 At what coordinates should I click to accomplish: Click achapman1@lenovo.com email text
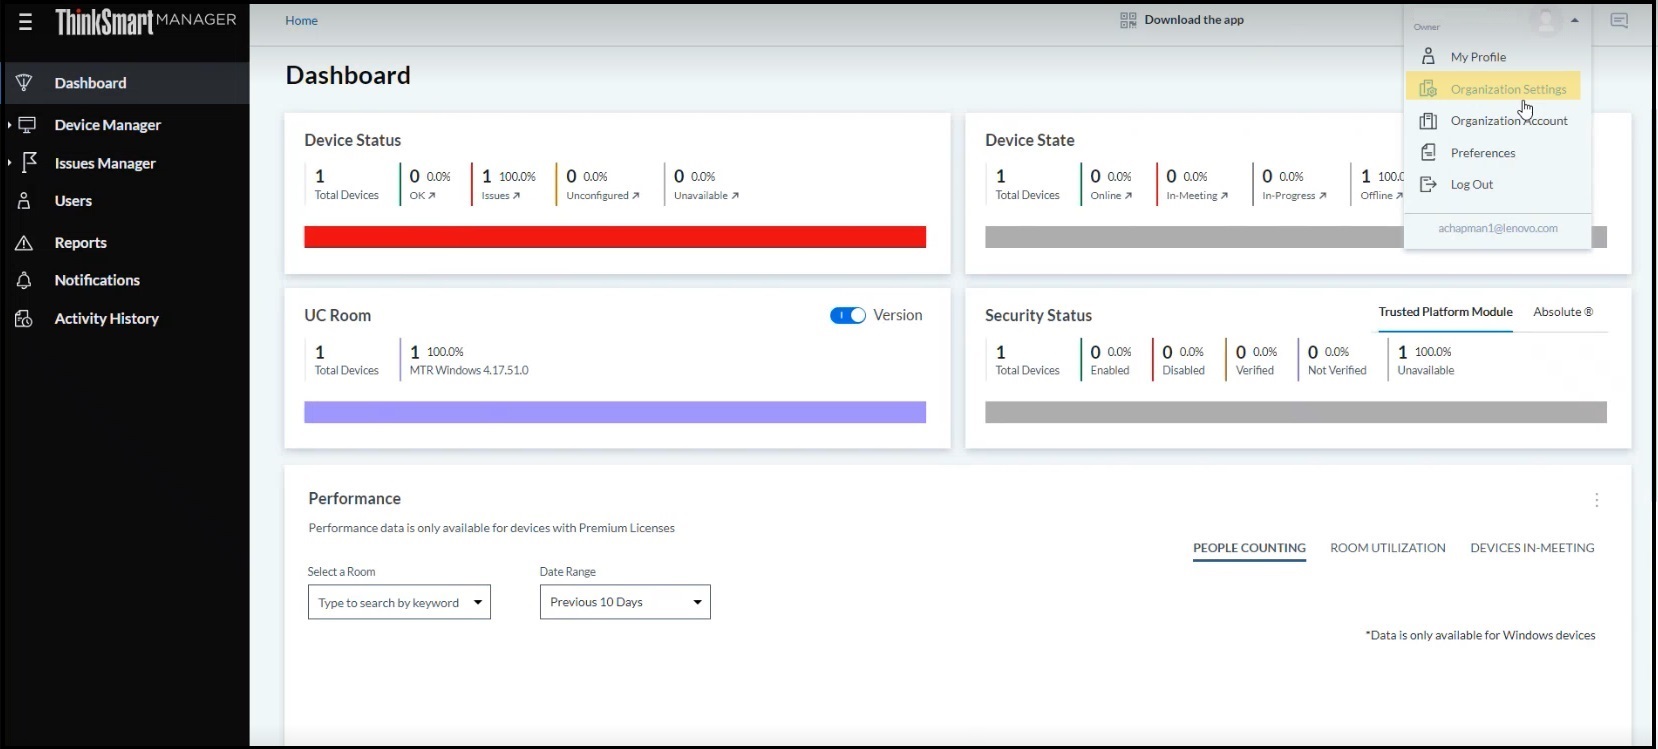coord(1497,229)
